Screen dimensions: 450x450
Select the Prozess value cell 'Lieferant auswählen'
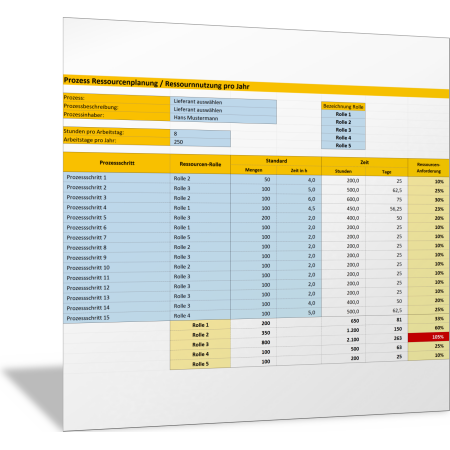(223, 102)
